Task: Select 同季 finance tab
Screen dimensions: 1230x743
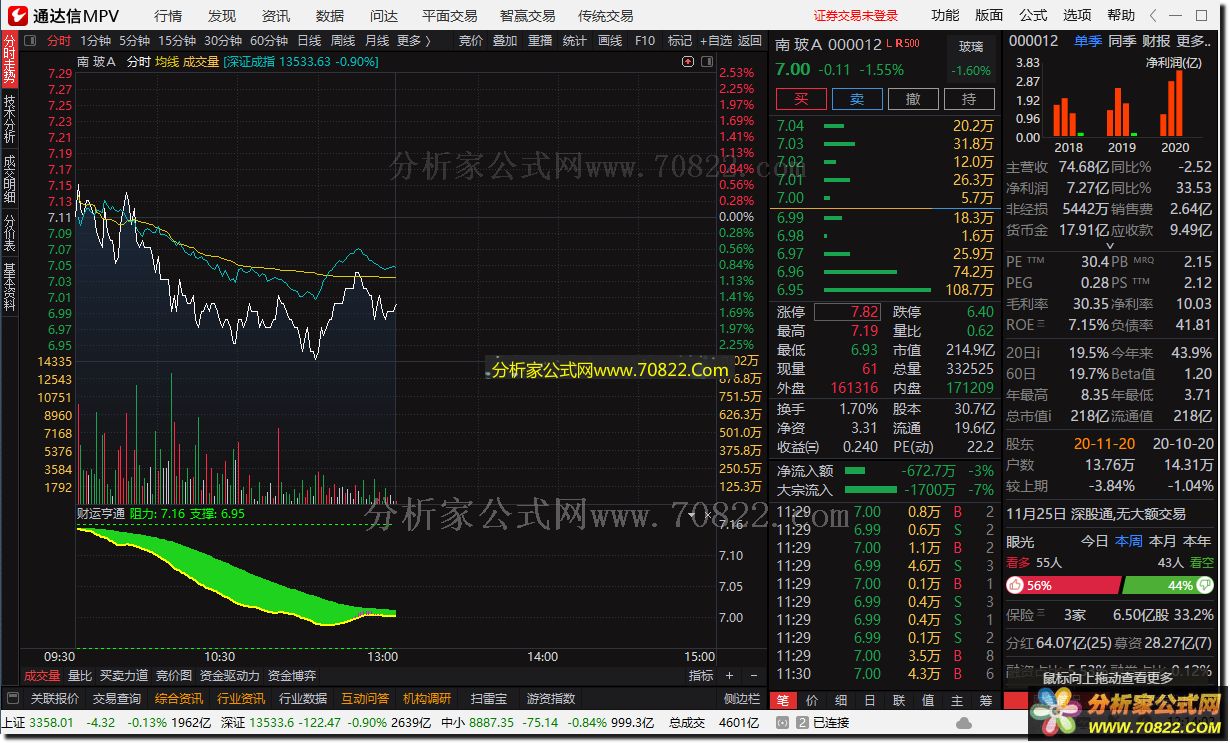Action: click(1121, 41)
